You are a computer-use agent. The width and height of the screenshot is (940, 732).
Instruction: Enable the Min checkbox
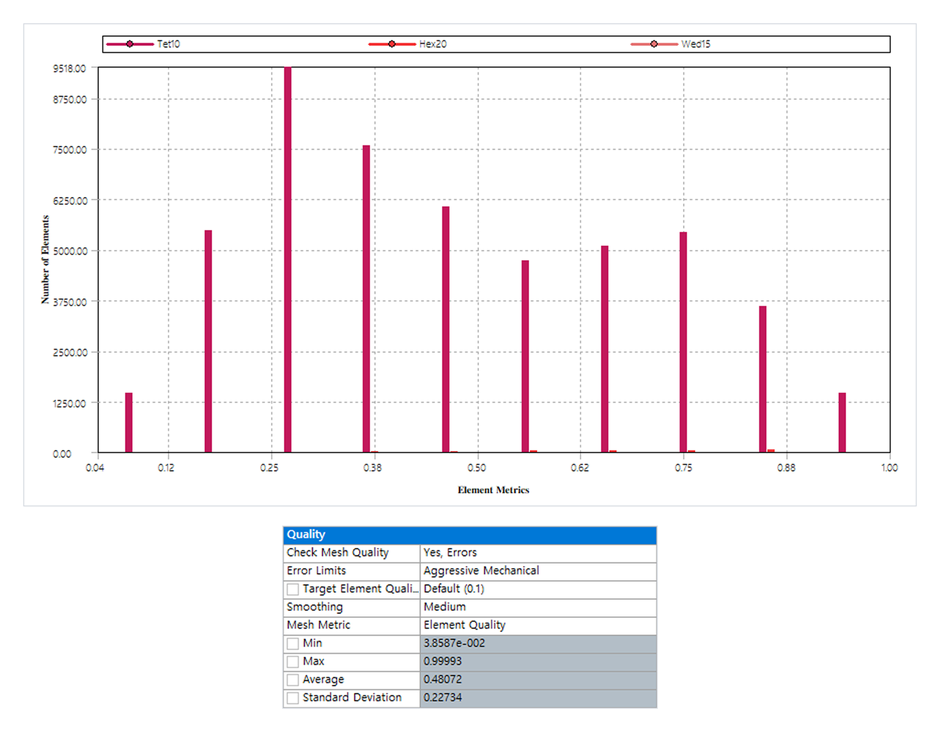point(293,644)
